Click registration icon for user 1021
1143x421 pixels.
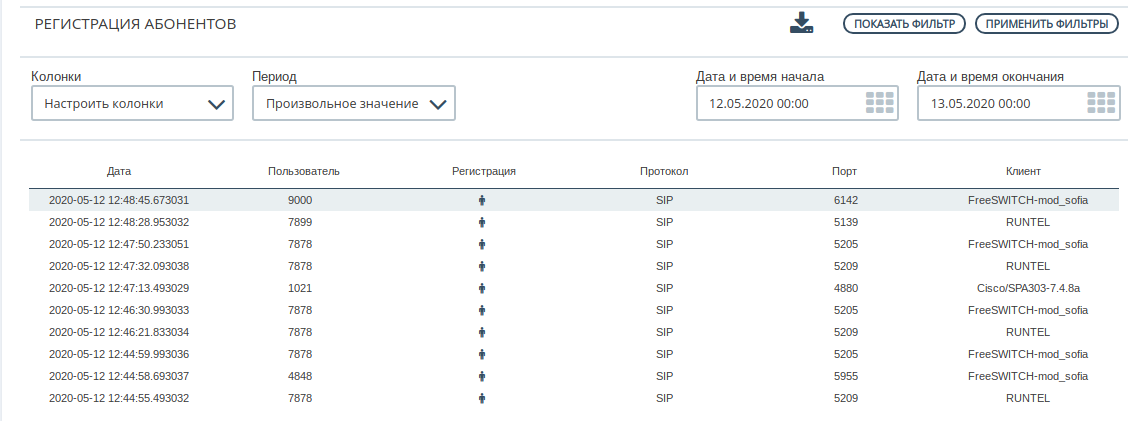pyautogui.click(x=482, y=288)
